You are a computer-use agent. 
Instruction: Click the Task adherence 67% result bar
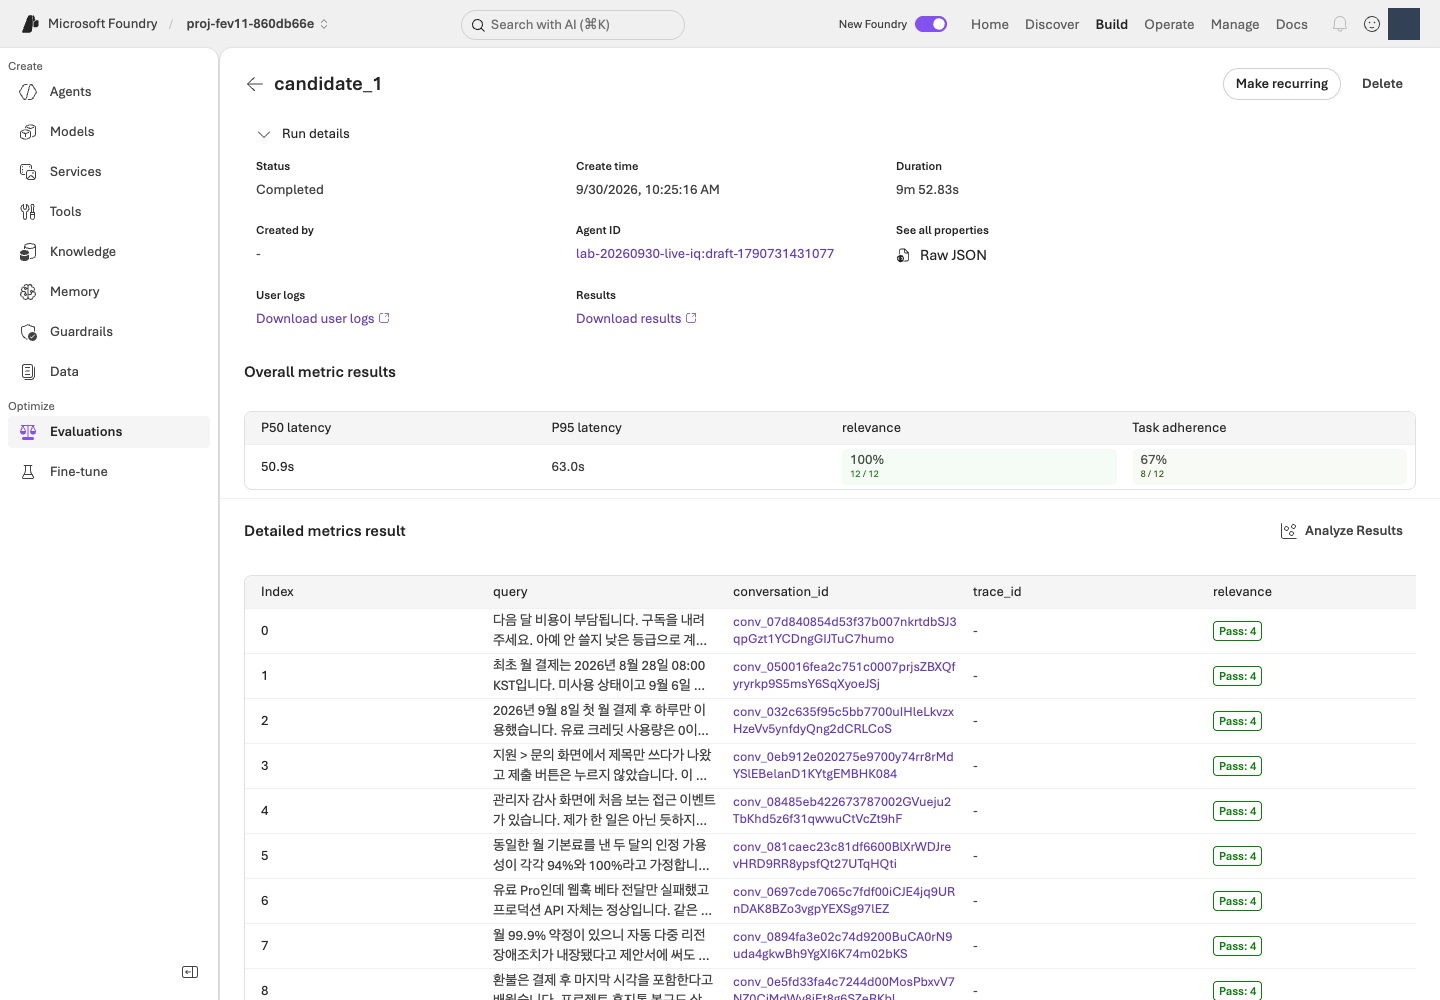(x=1269, y=467)
